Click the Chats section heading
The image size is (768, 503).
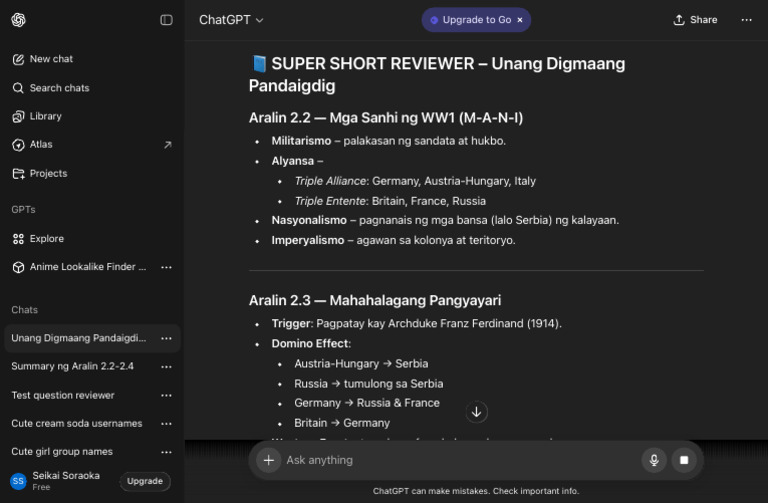coord(24,310)
